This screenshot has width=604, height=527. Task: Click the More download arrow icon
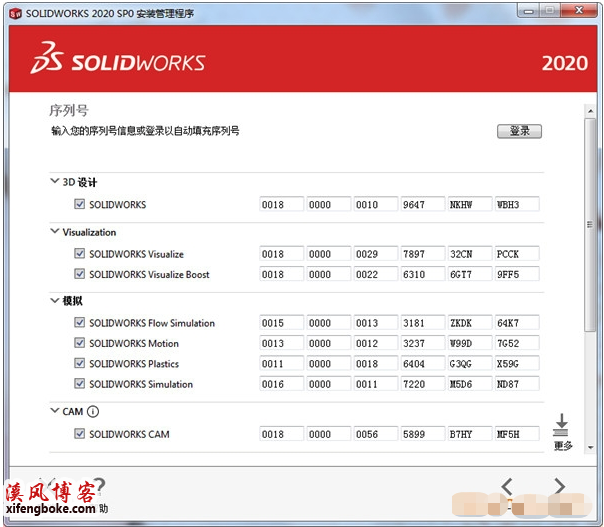pos(562,425)
